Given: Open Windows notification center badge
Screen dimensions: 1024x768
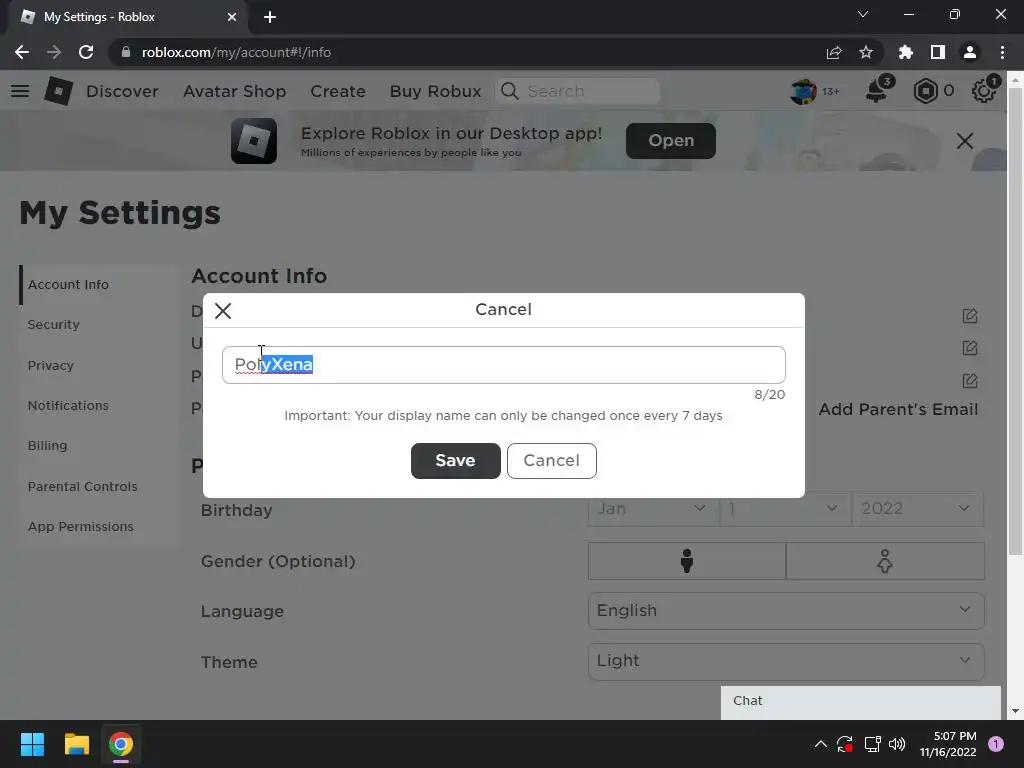Looking at the screenshot, I should (996, 744).
